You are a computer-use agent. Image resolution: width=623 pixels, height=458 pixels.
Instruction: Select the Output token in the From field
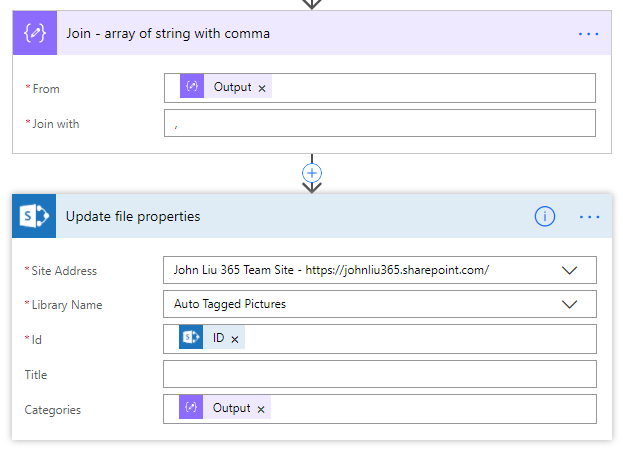click(232, 87)
